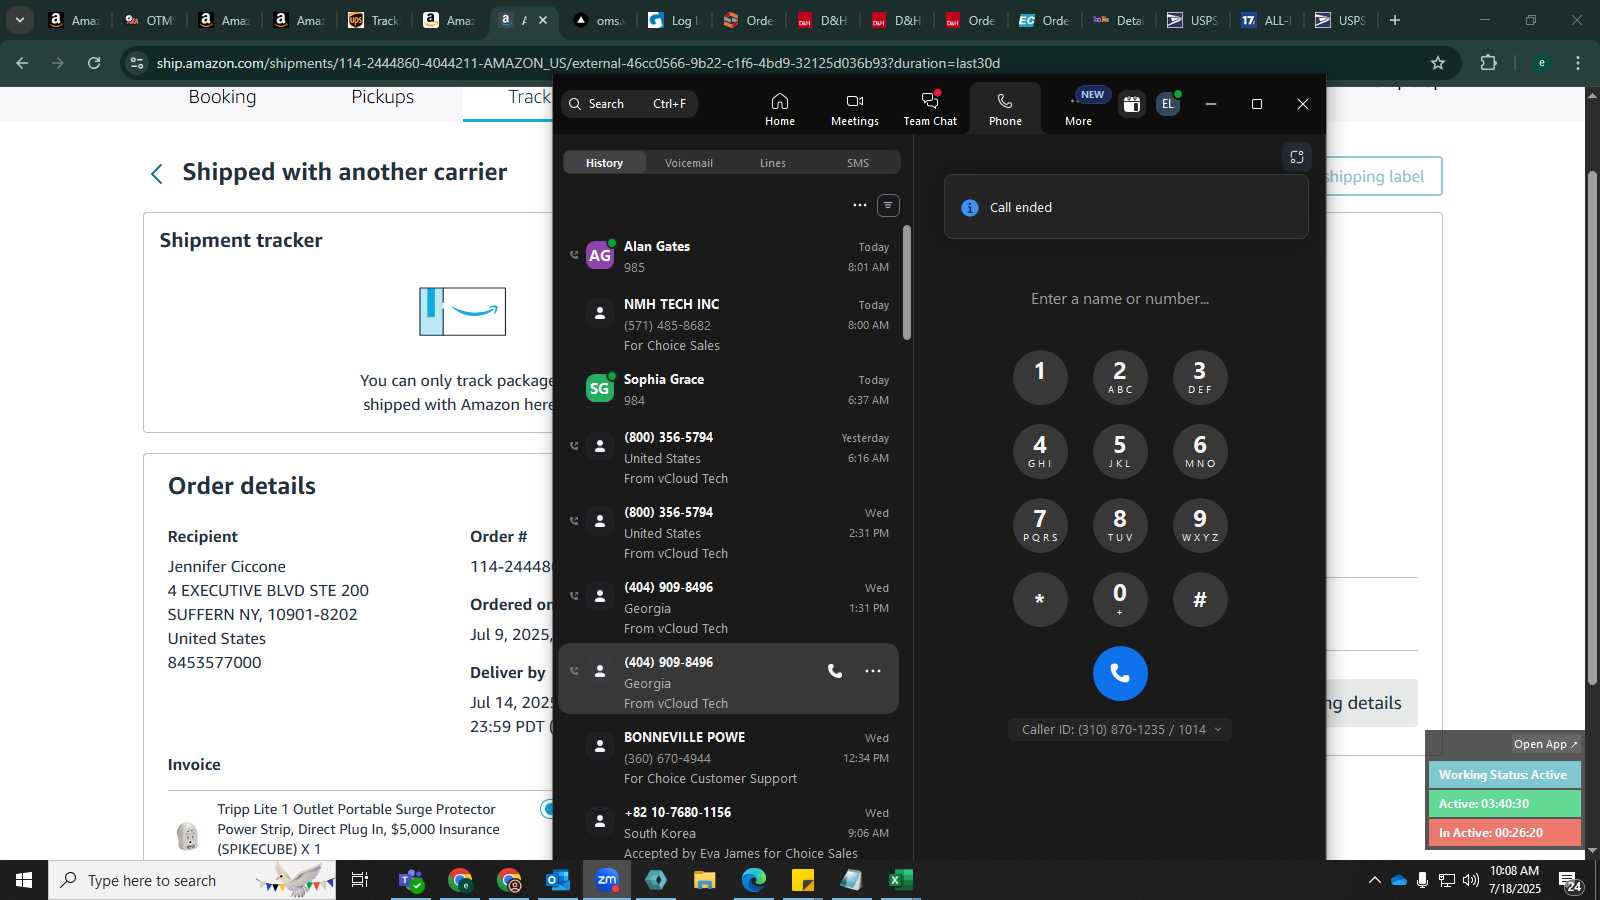
Task: Open File Explorer from taskbar
Action: pos(705,880)
